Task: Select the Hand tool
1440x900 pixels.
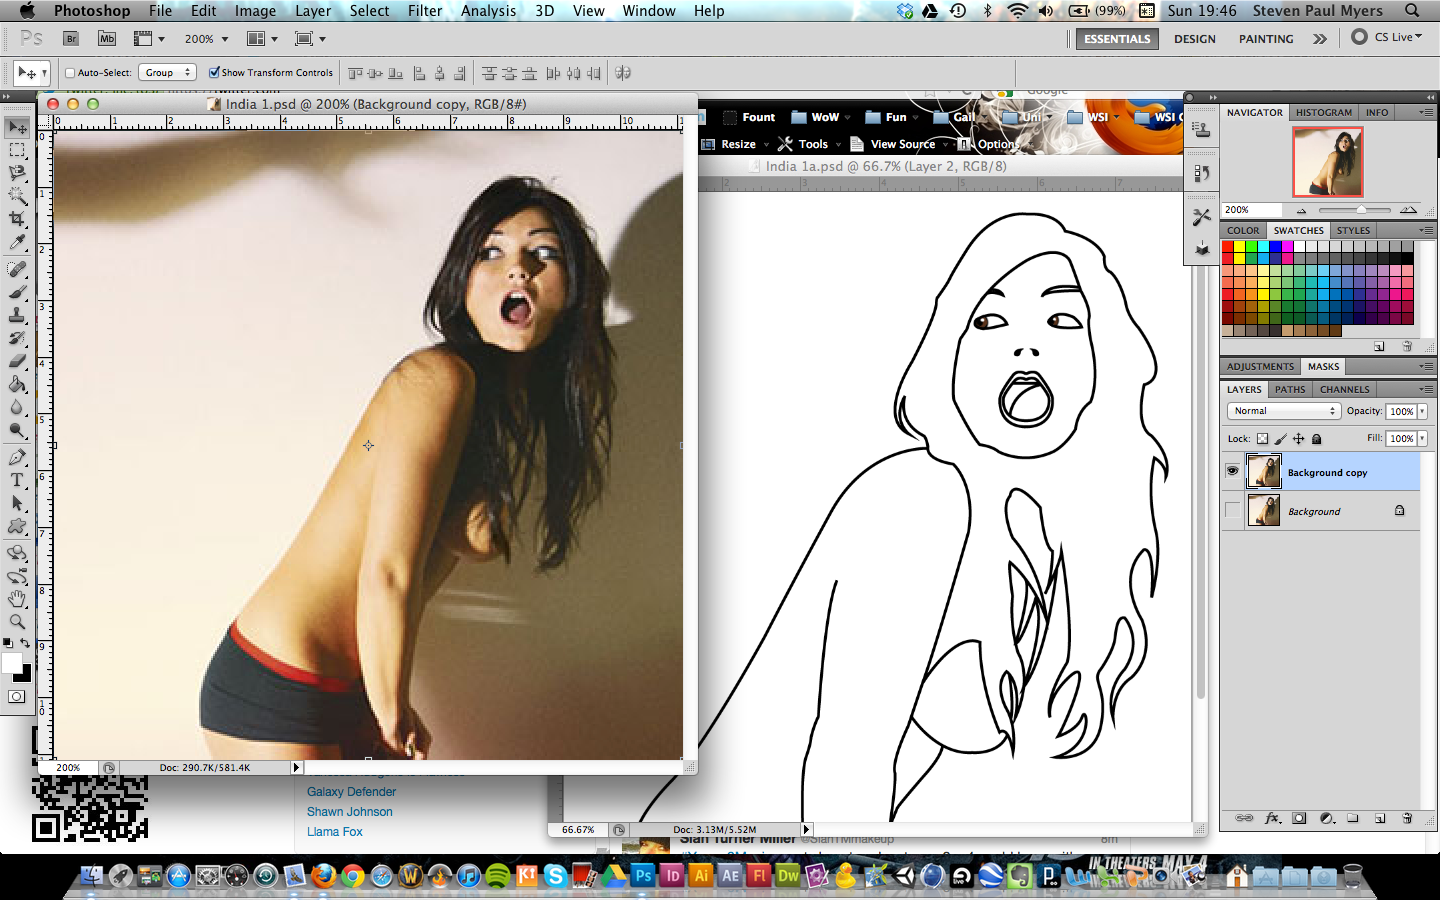Action: (x=17, y=599)
